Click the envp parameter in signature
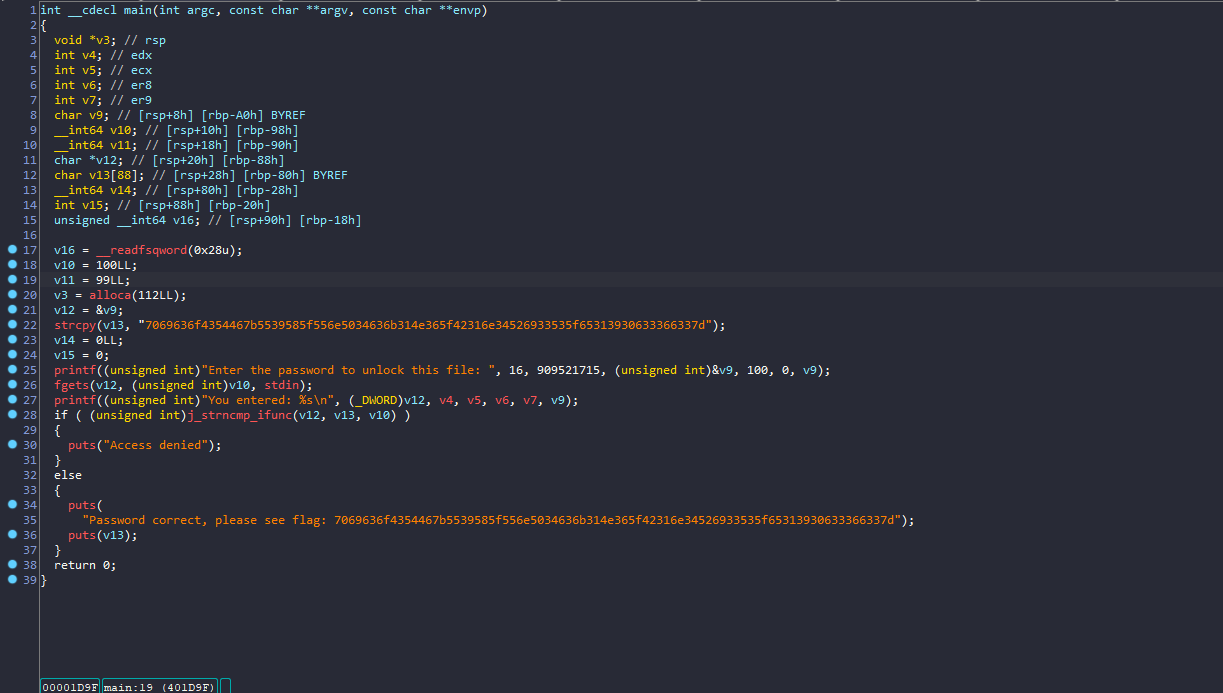This screenshot has height=693, width=1223. (x=466, y=10)
